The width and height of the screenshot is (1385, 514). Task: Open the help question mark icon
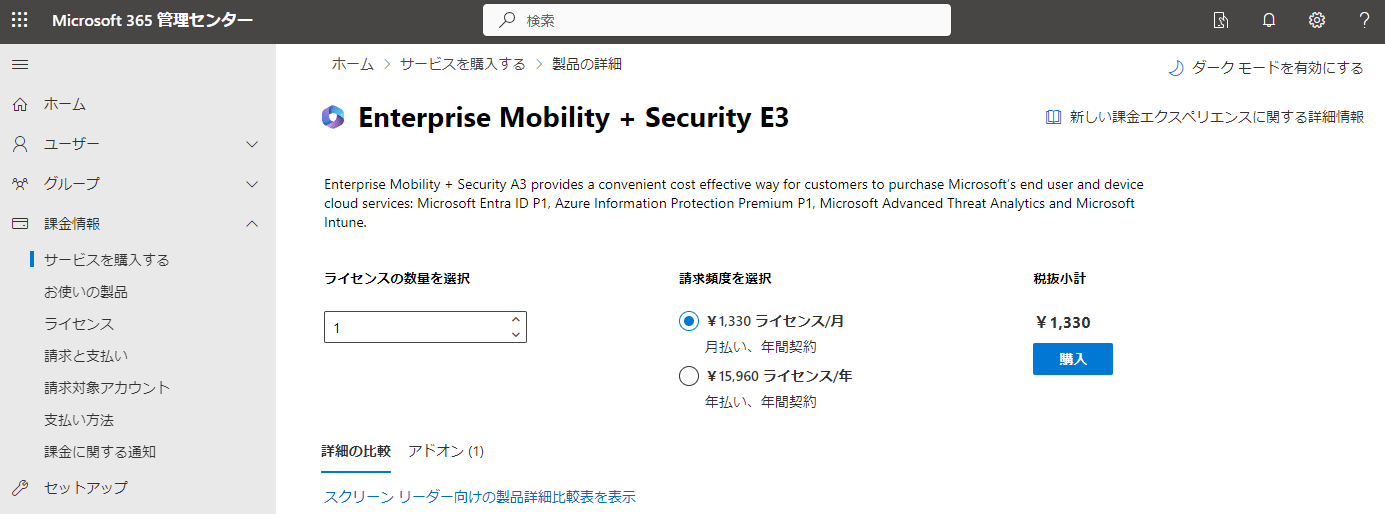[x=1364, y=20]
